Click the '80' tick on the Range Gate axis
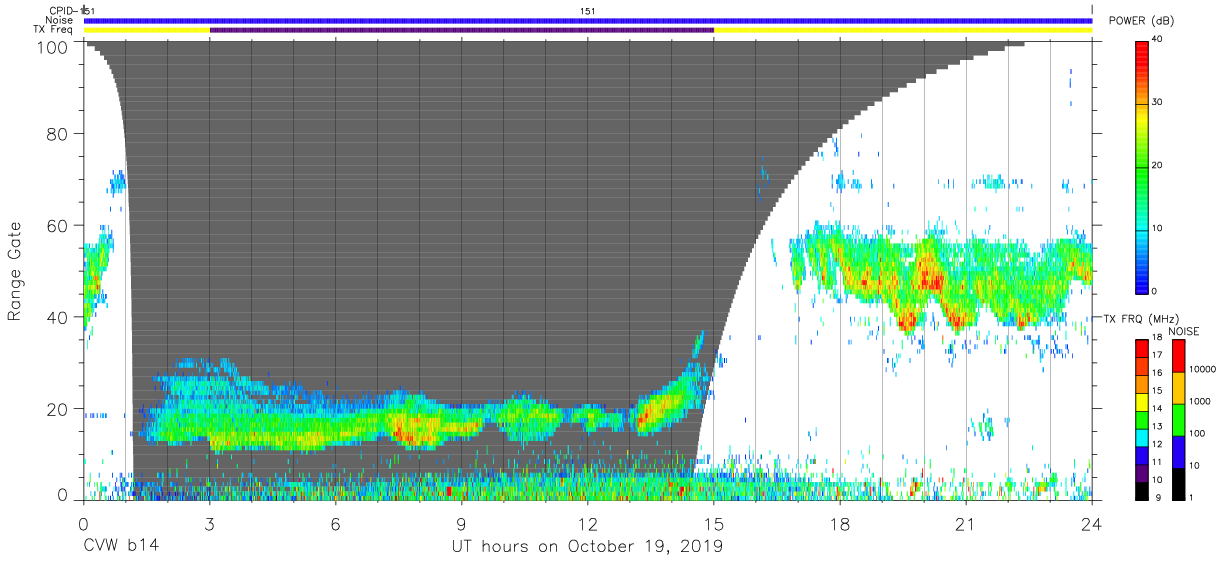This screenshot has width=1228, height=567. point(59,133)
